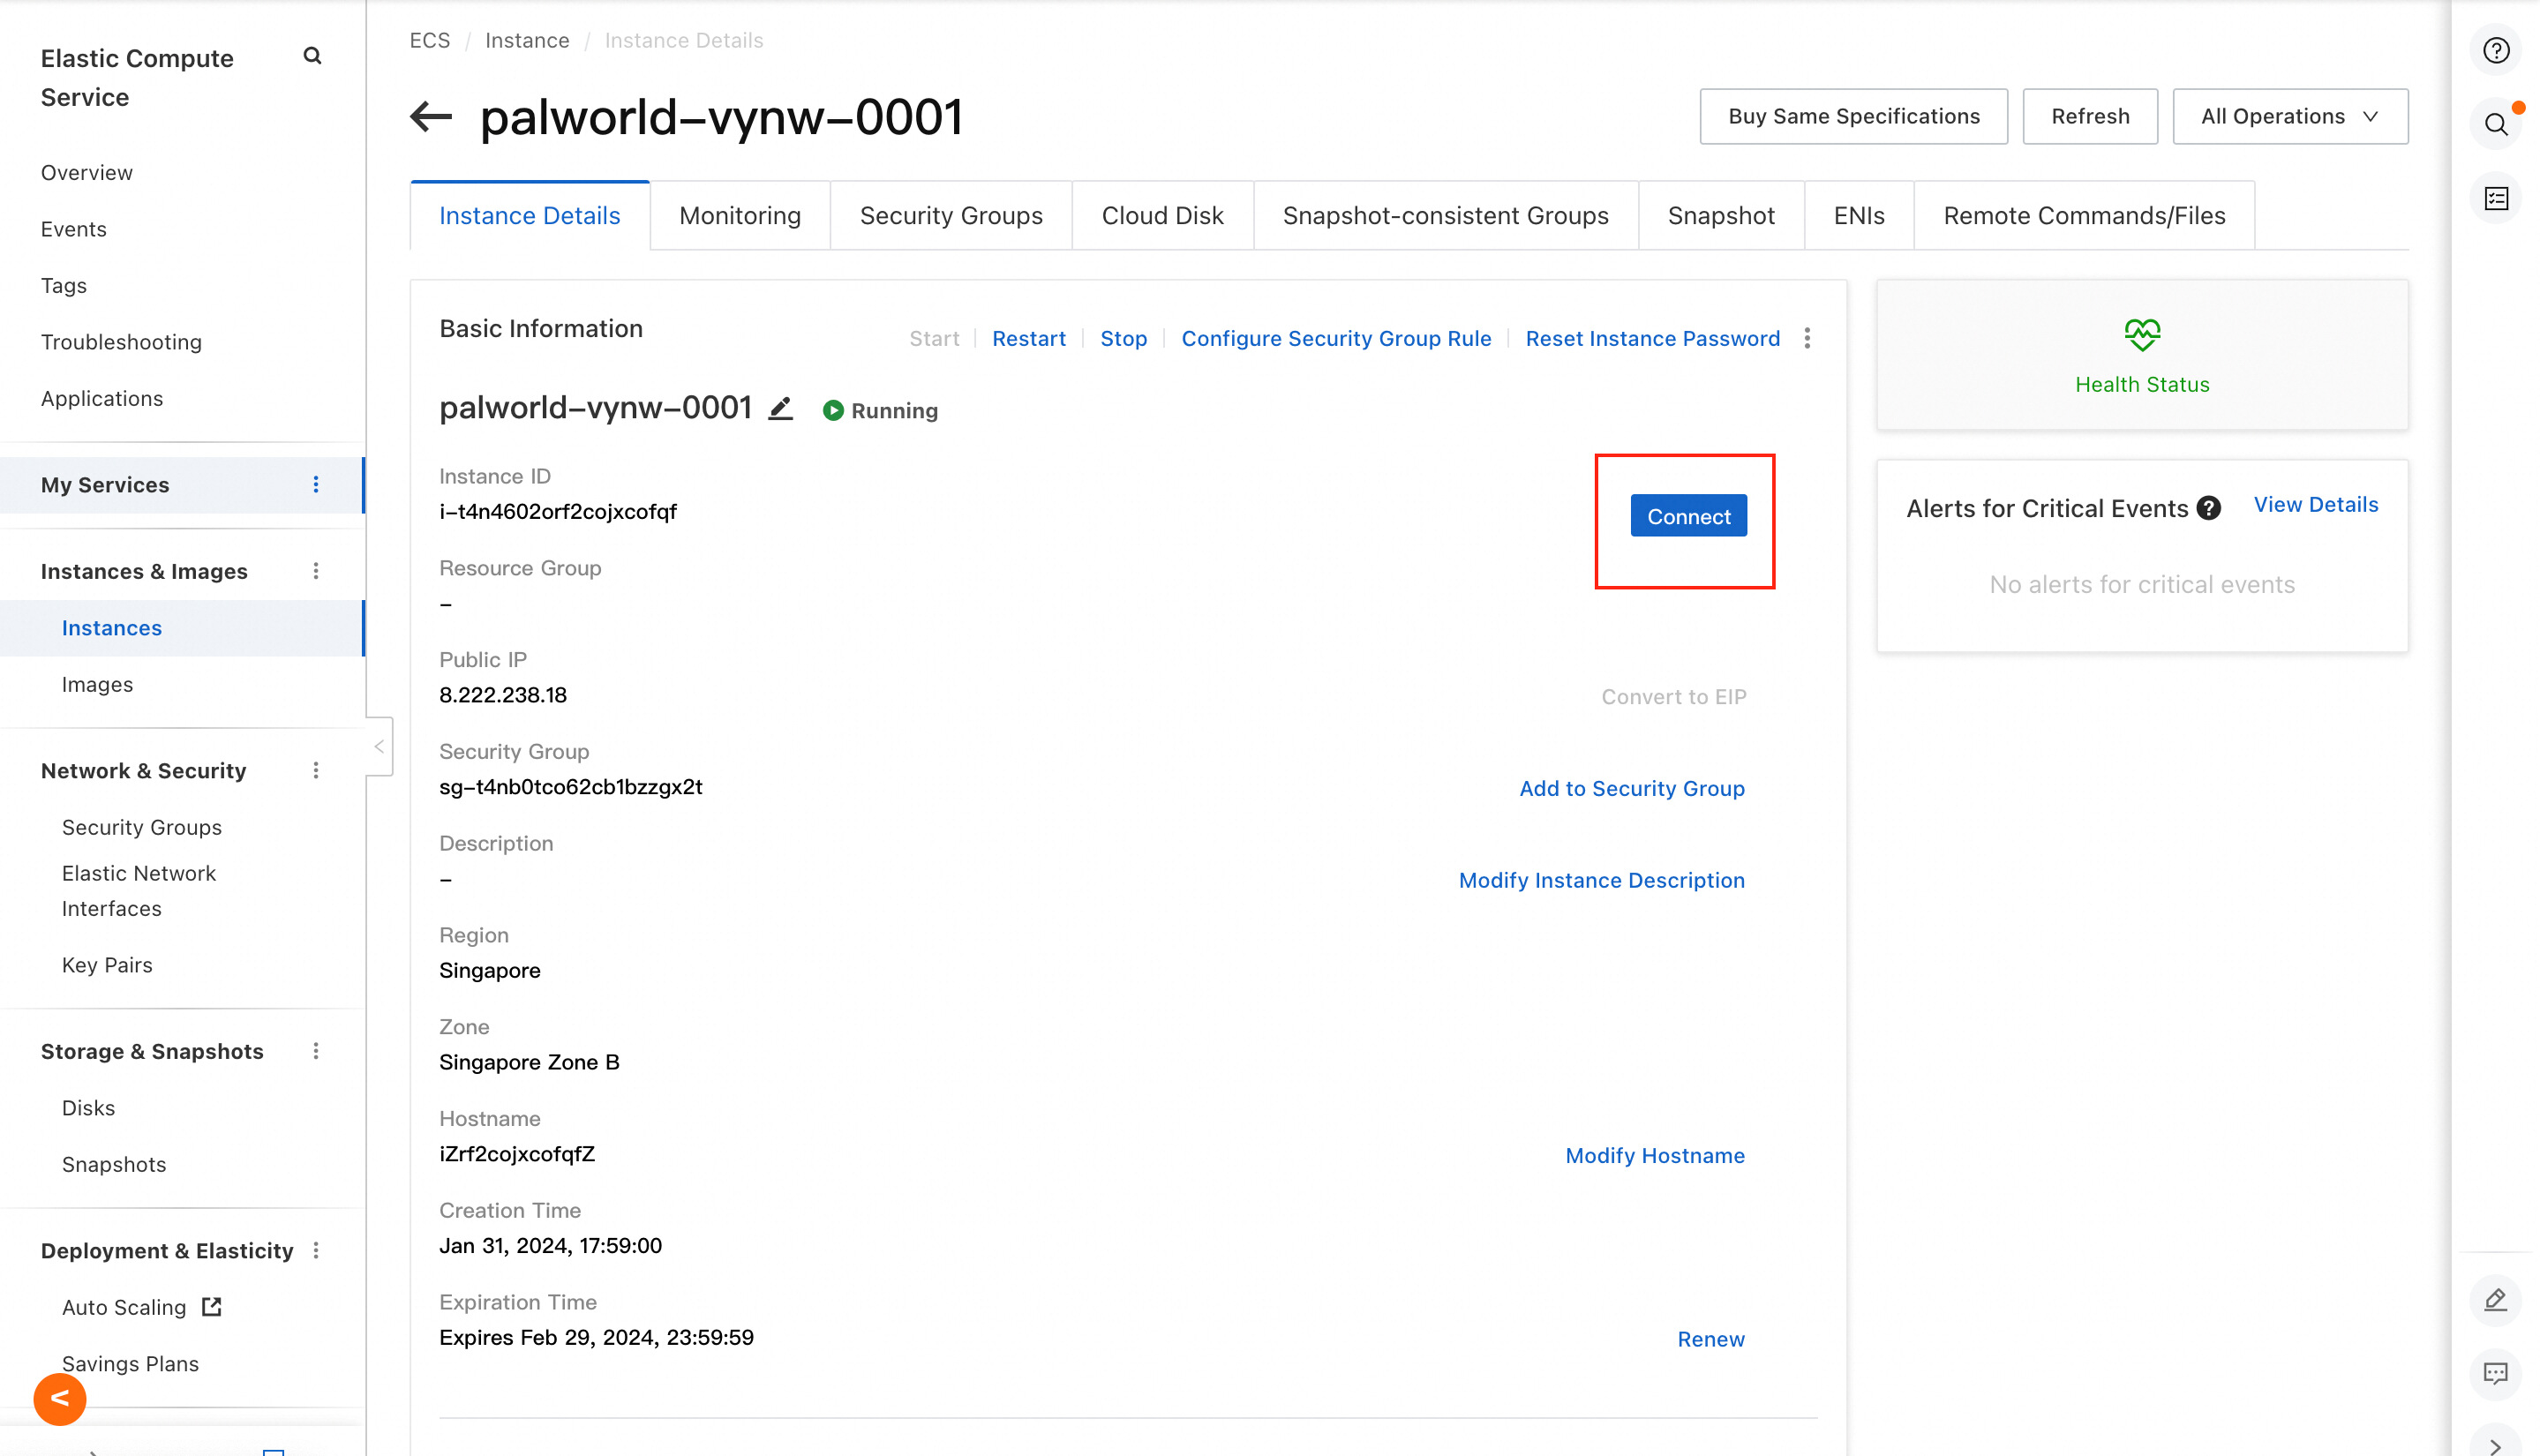Open Storage & Snapshots three-dot options

click(316, 1051)
